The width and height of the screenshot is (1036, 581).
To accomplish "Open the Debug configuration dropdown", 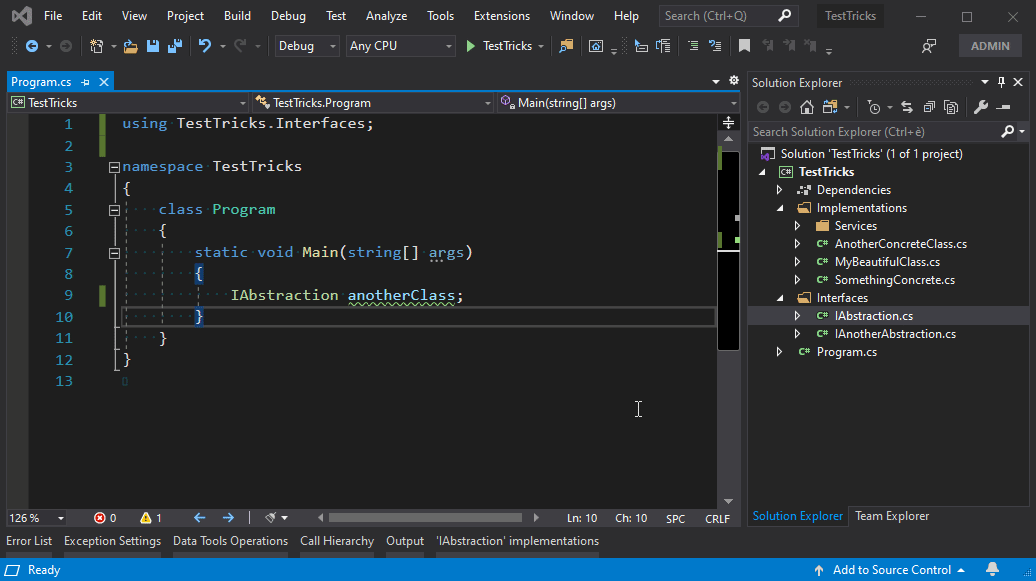I will pos(307,46).
